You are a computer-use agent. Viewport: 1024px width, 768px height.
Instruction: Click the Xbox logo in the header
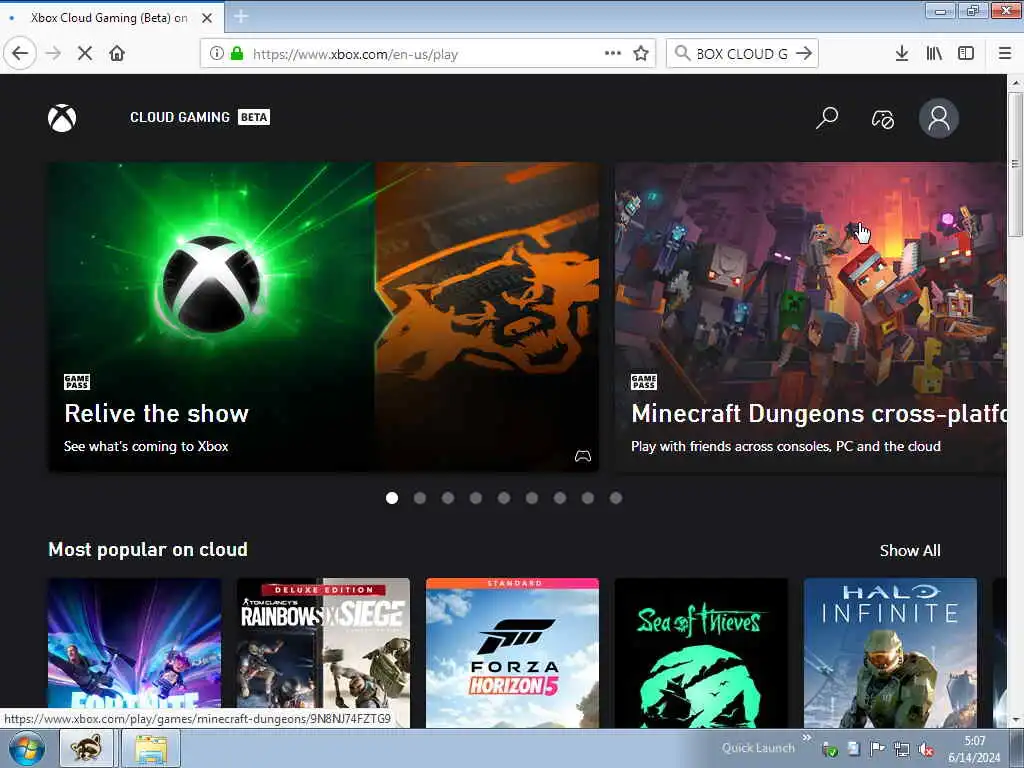[x=62, y=118]
